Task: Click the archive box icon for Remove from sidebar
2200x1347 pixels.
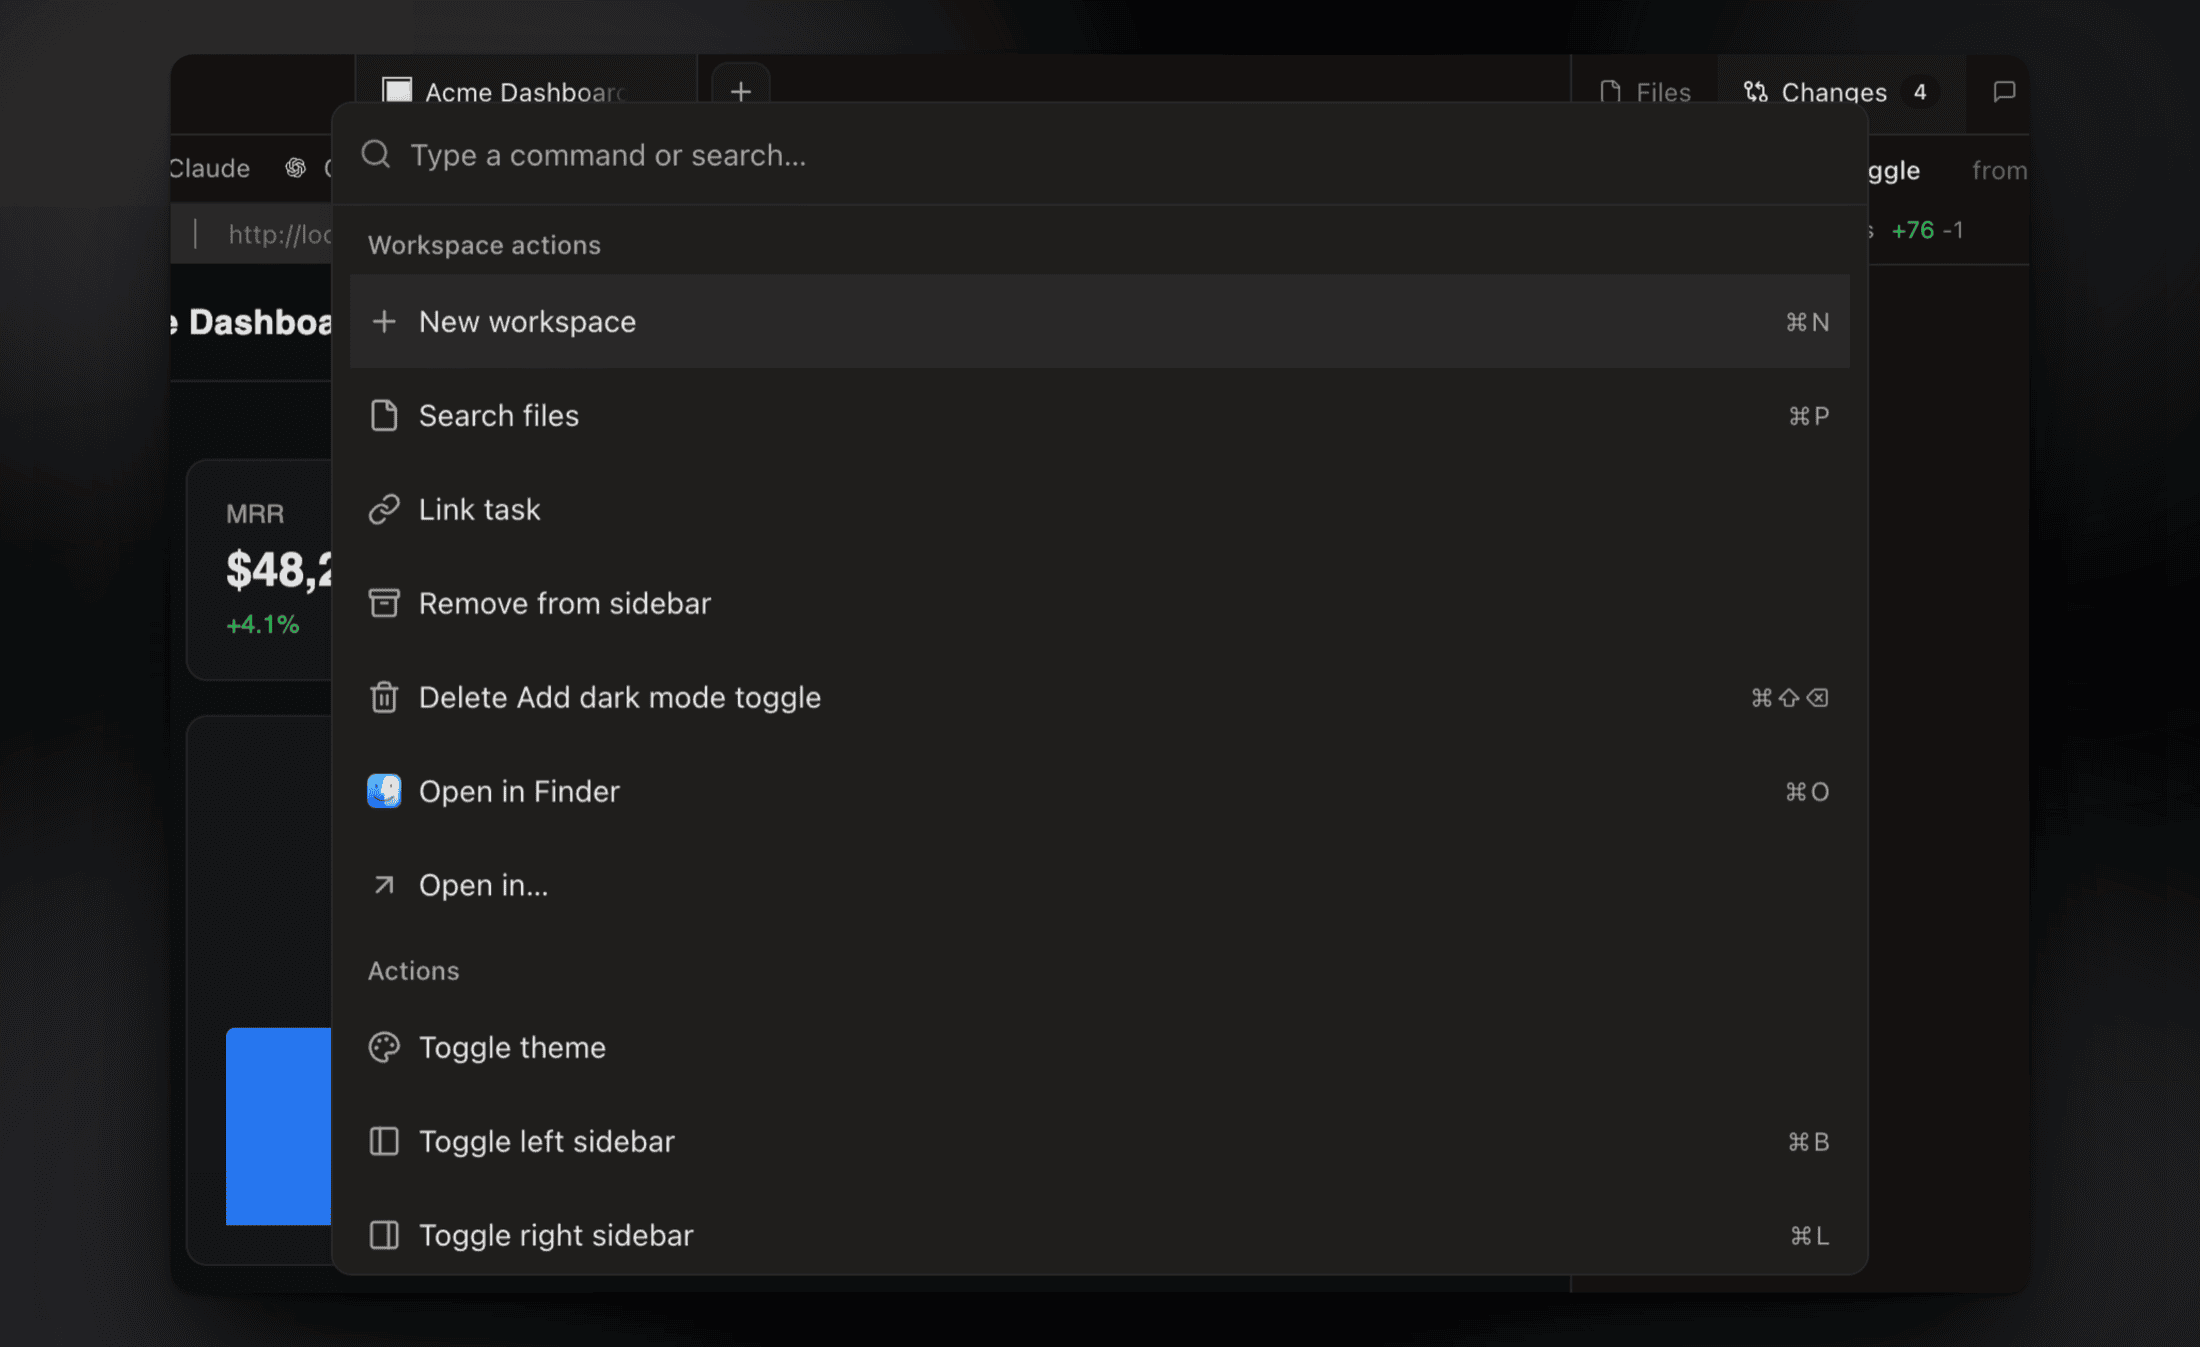Action: click(x=384, y=604)
